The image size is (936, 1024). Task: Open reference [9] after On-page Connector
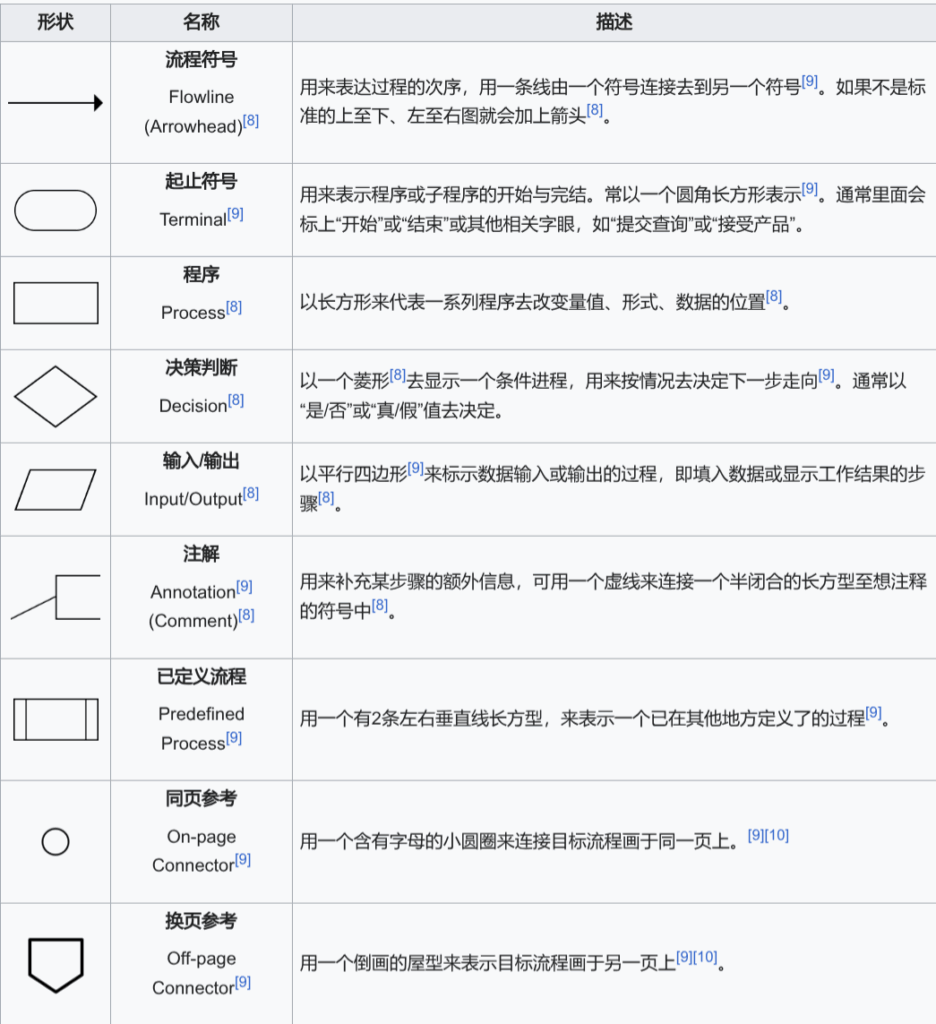242,859
